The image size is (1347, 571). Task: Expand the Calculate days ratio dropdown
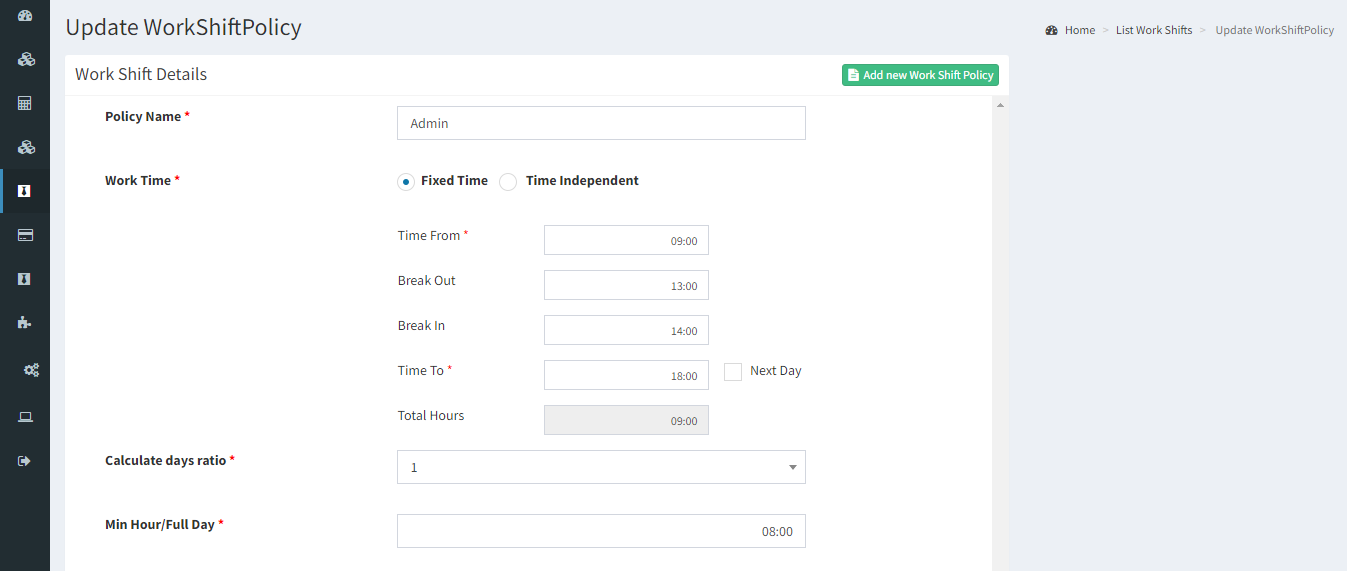601,467
